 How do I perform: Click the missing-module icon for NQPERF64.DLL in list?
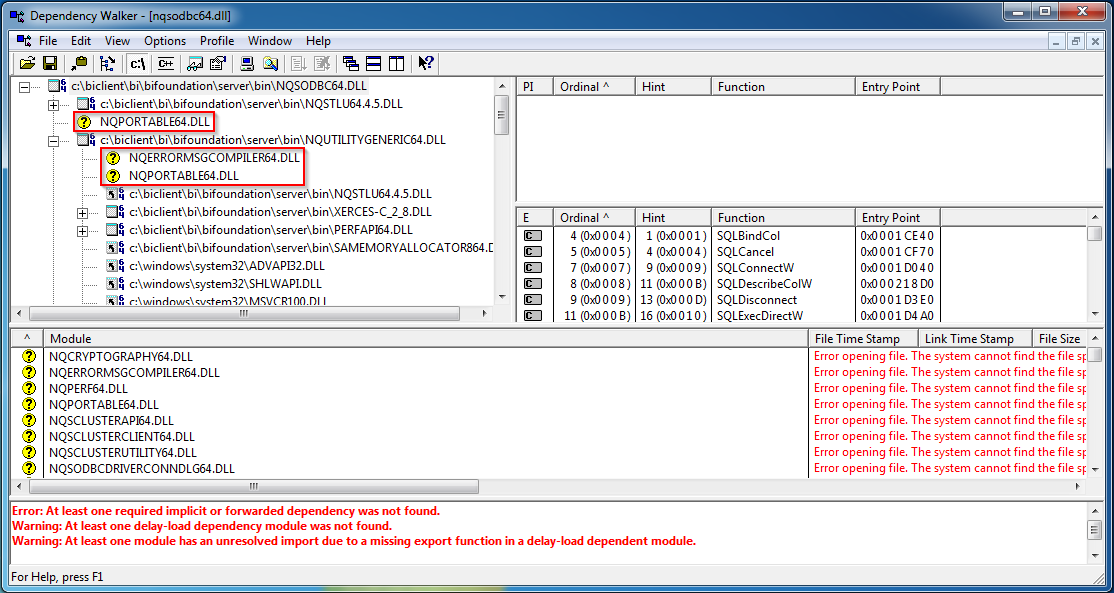[28, 388]
